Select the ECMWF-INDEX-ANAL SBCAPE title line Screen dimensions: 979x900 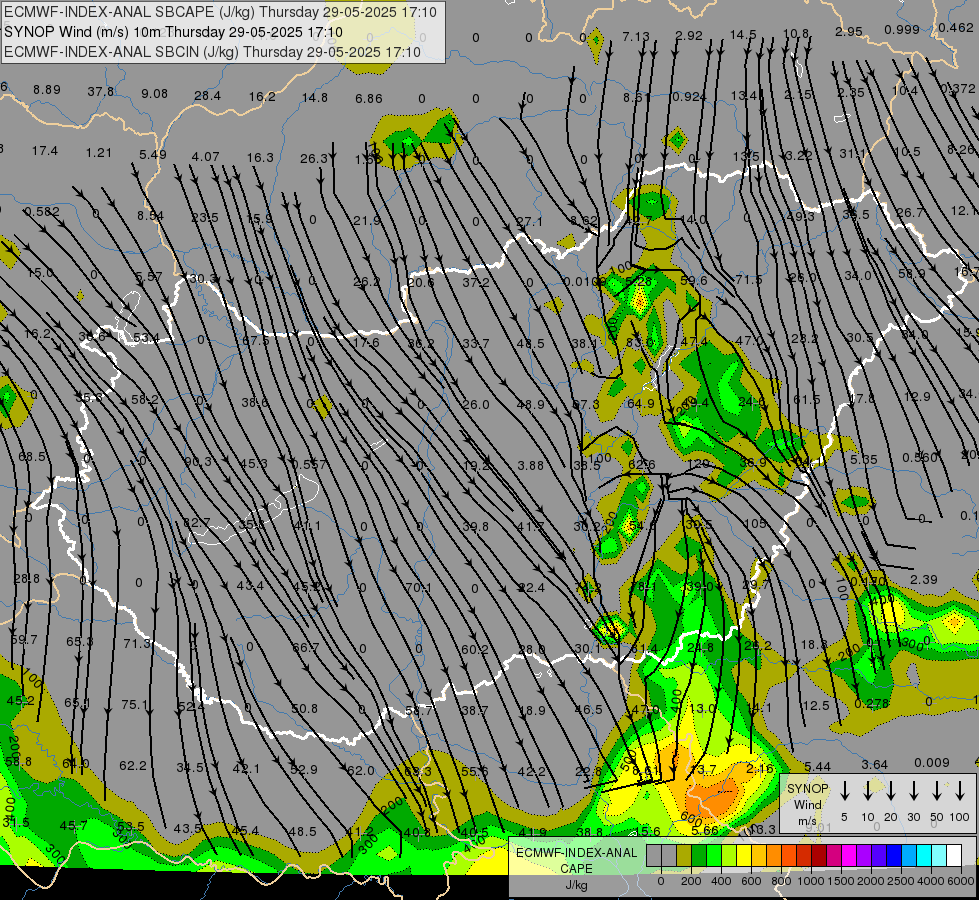(x=220, y=12)
